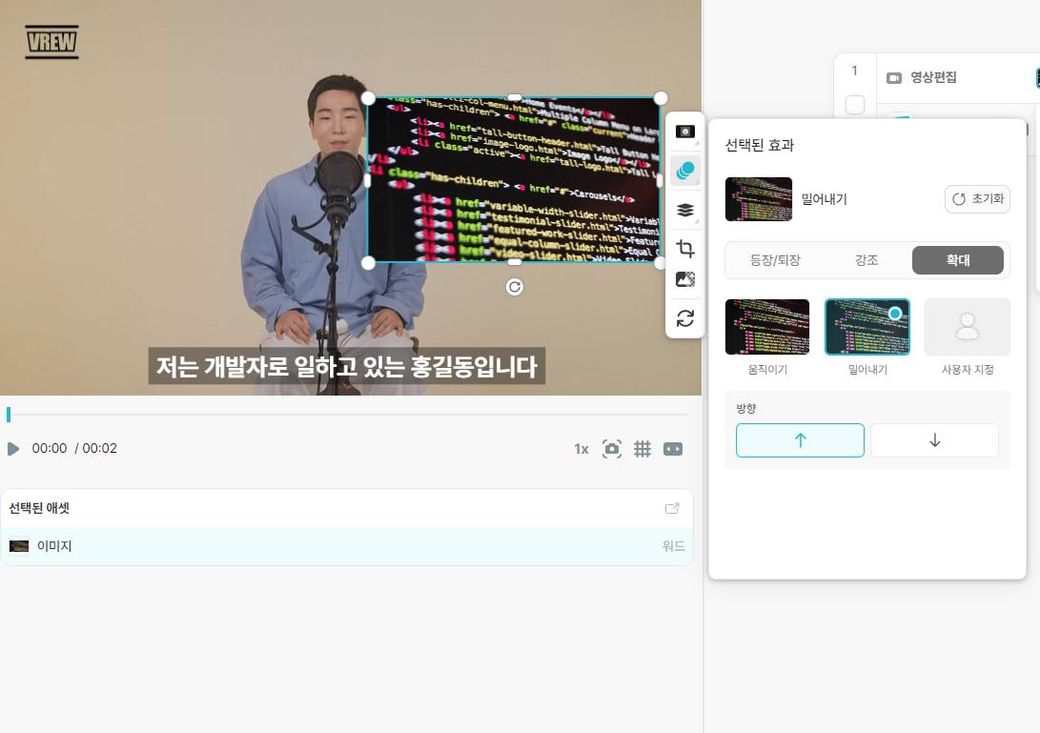Check the clip 1 checkbox
Viewport: 1040px width, 733px height.
[855, 105]
